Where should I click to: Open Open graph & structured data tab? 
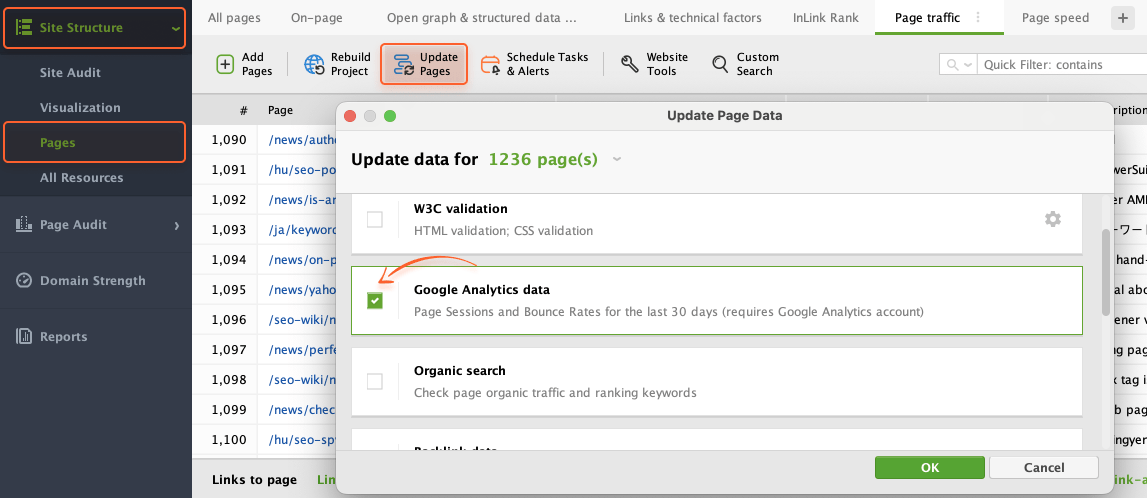(x=481, y=18)
